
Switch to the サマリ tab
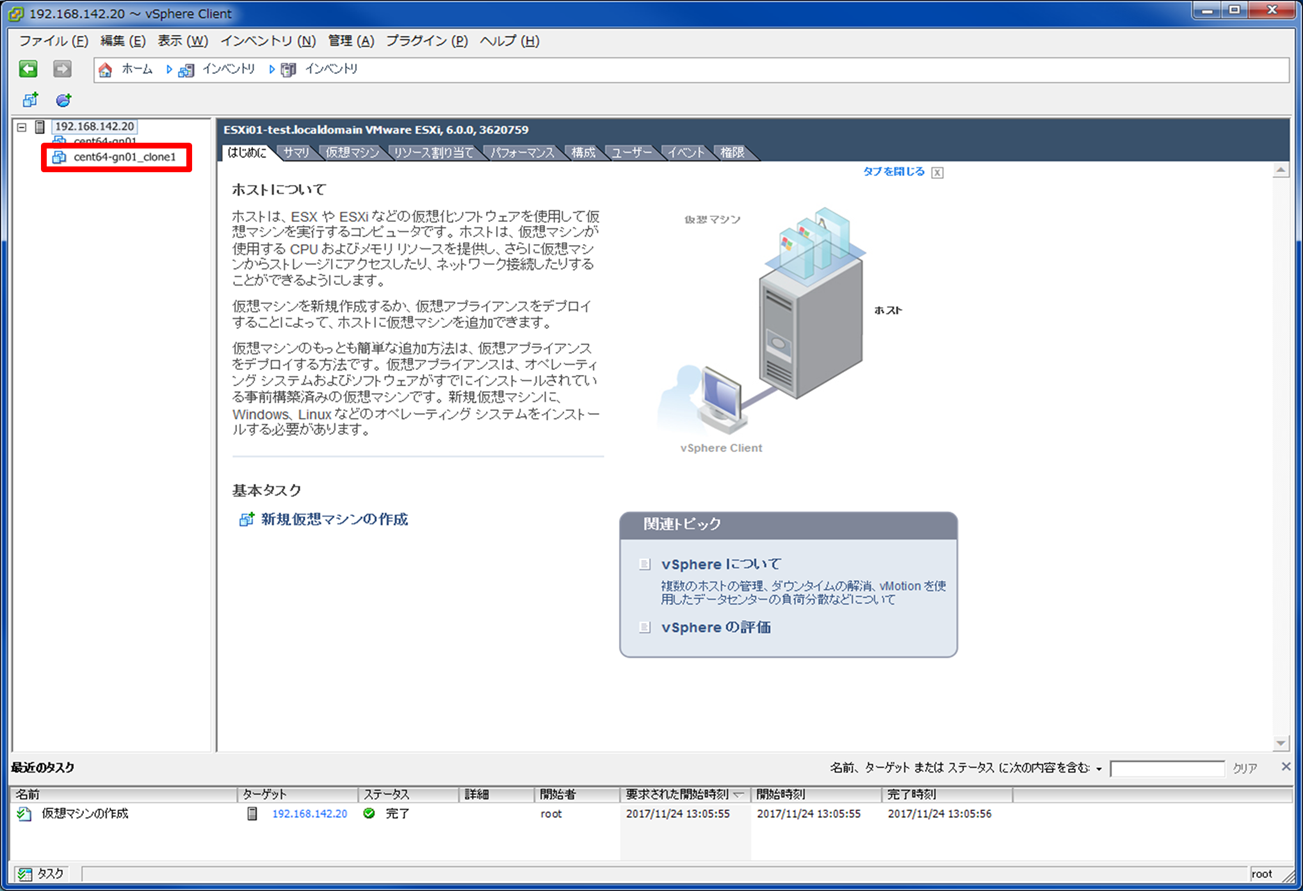296,153
